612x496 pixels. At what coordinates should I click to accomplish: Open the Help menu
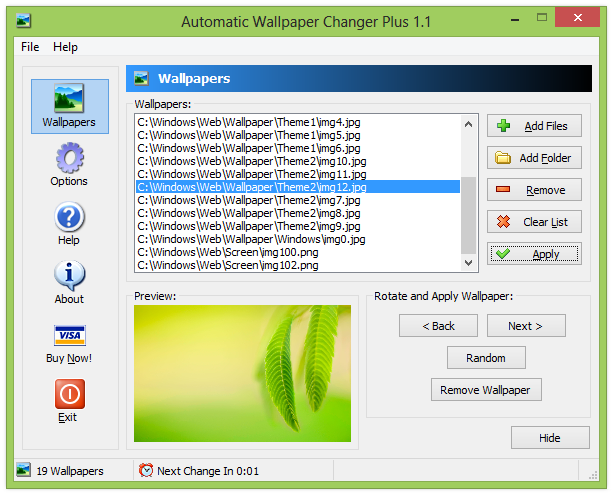(x=65, y=47)
